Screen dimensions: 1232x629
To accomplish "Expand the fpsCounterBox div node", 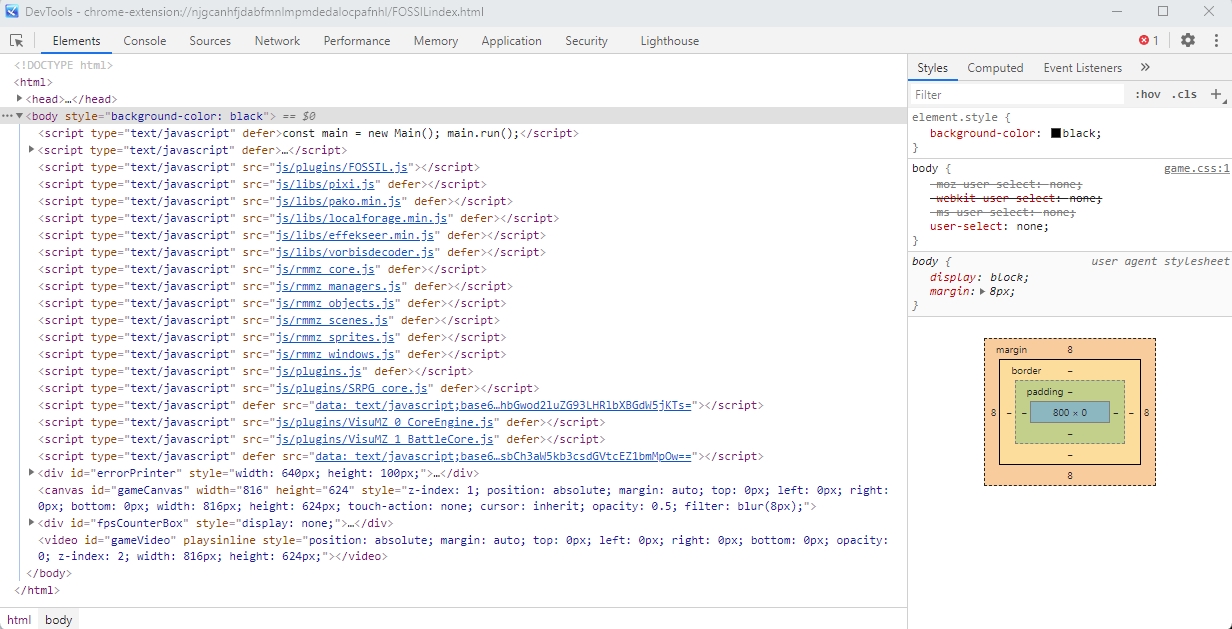I will 32,522.
